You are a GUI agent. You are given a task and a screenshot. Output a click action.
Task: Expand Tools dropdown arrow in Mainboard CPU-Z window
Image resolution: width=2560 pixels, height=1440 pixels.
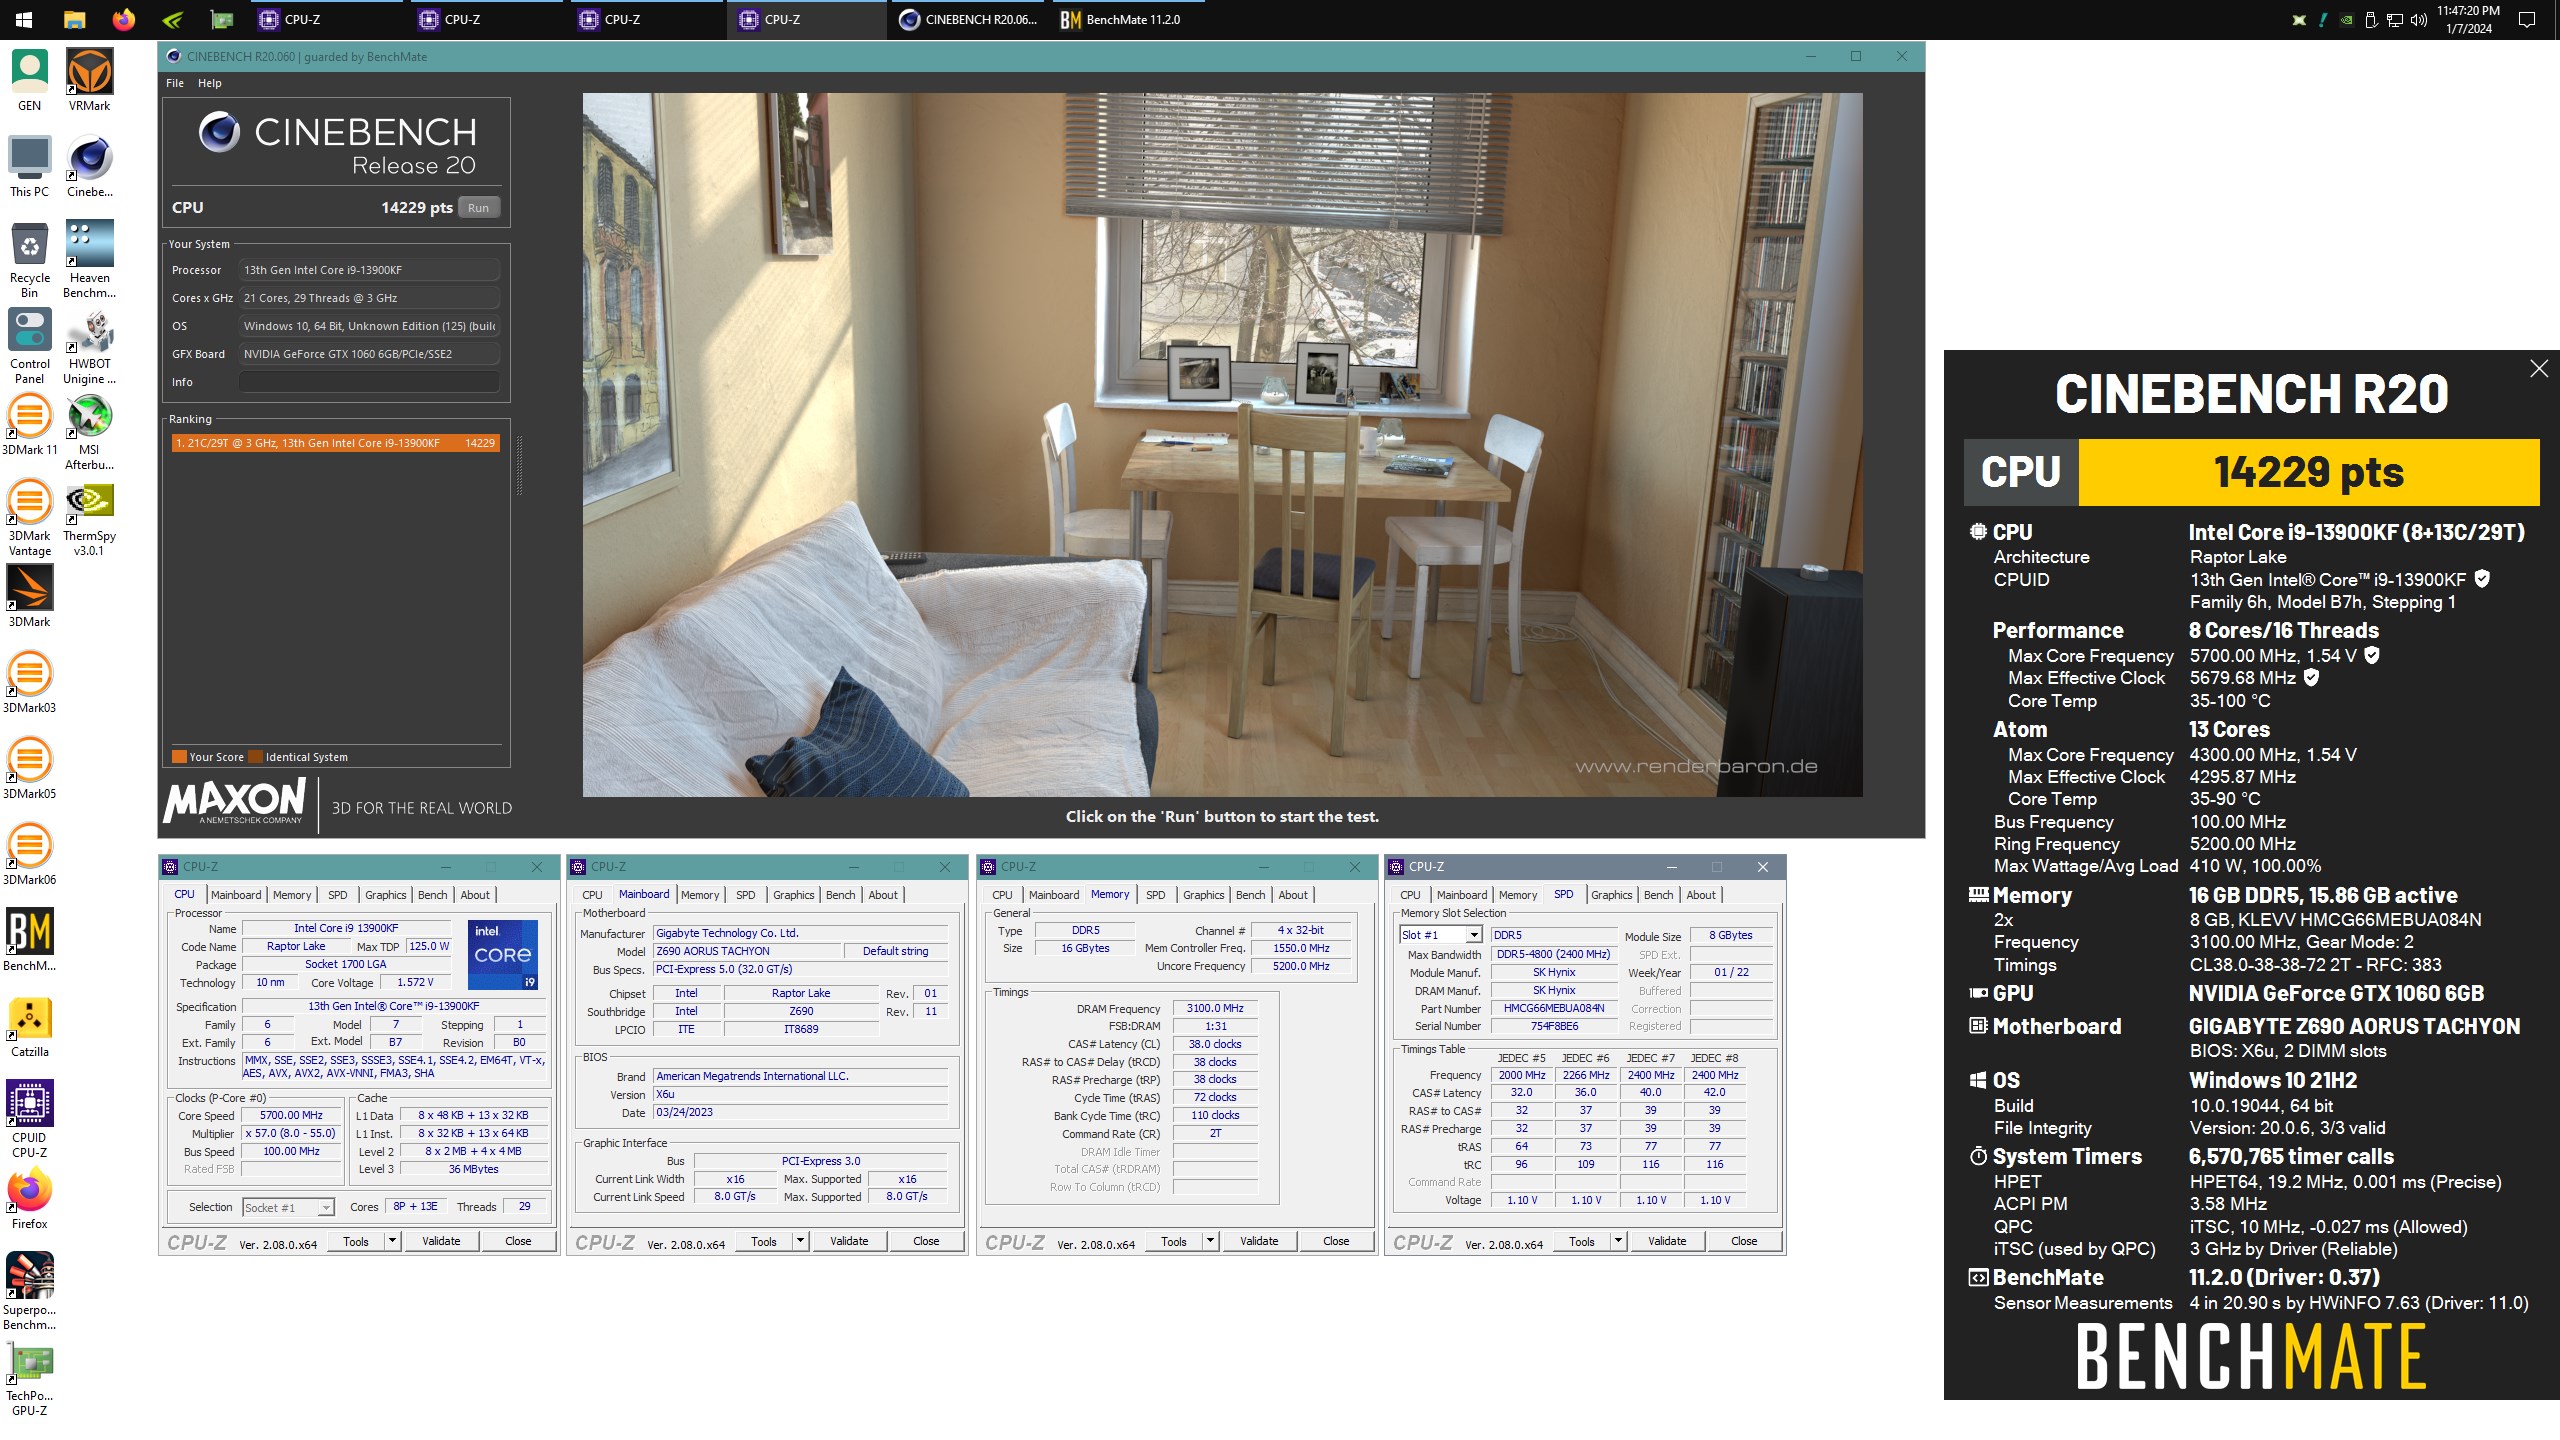[800, 1241]
